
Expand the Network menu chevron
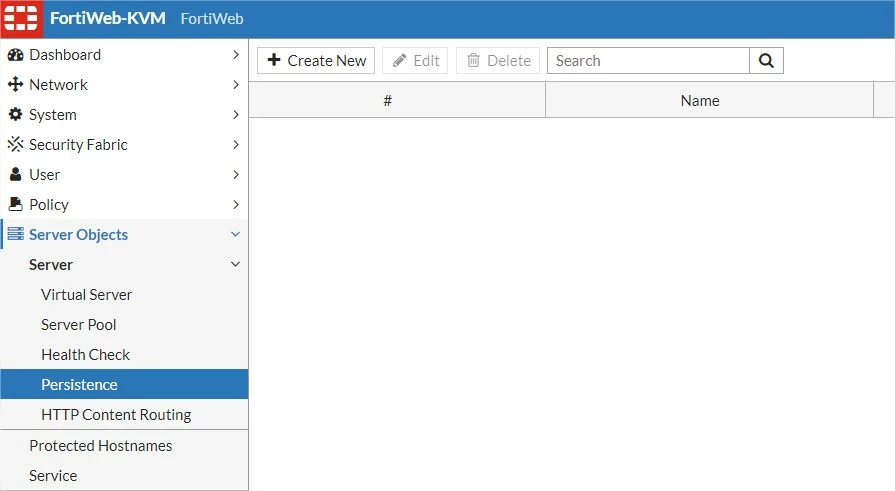(x=236, y=84)
